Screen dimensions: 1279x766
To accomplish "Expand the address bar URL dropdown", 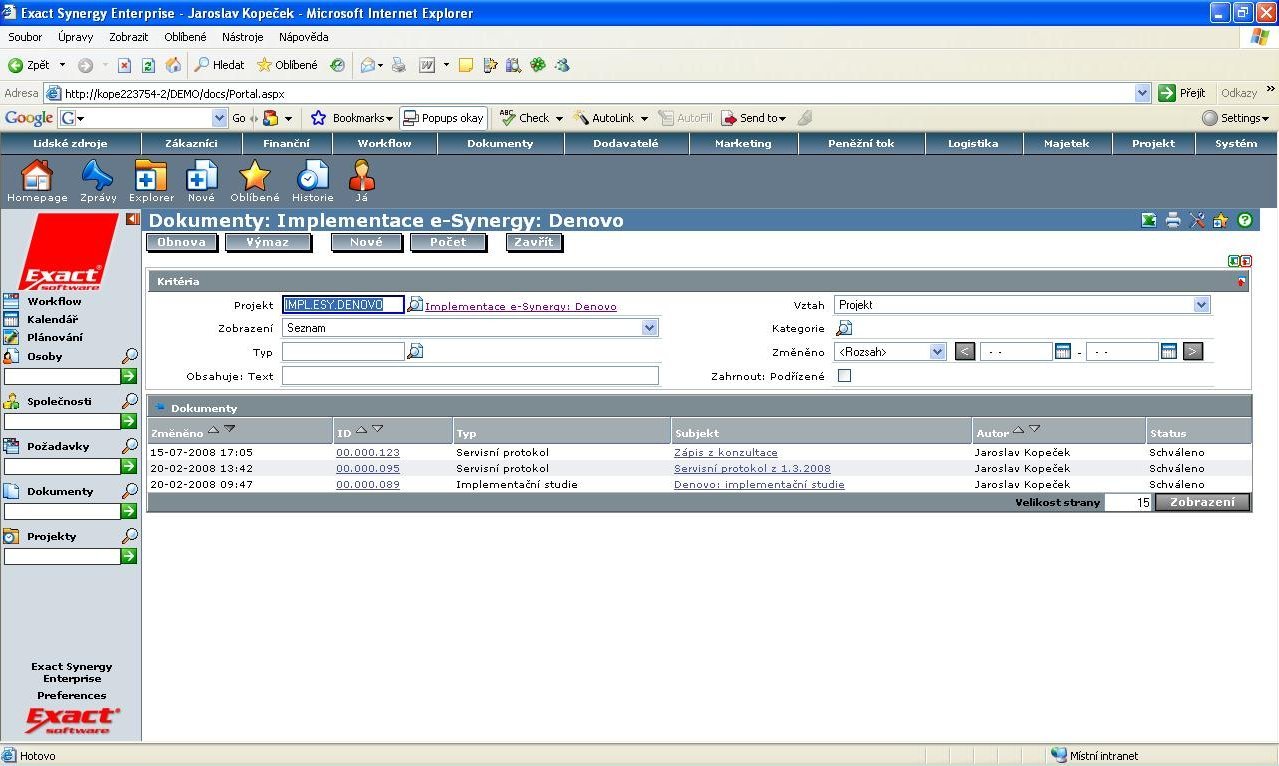I will click(1143, 93).
